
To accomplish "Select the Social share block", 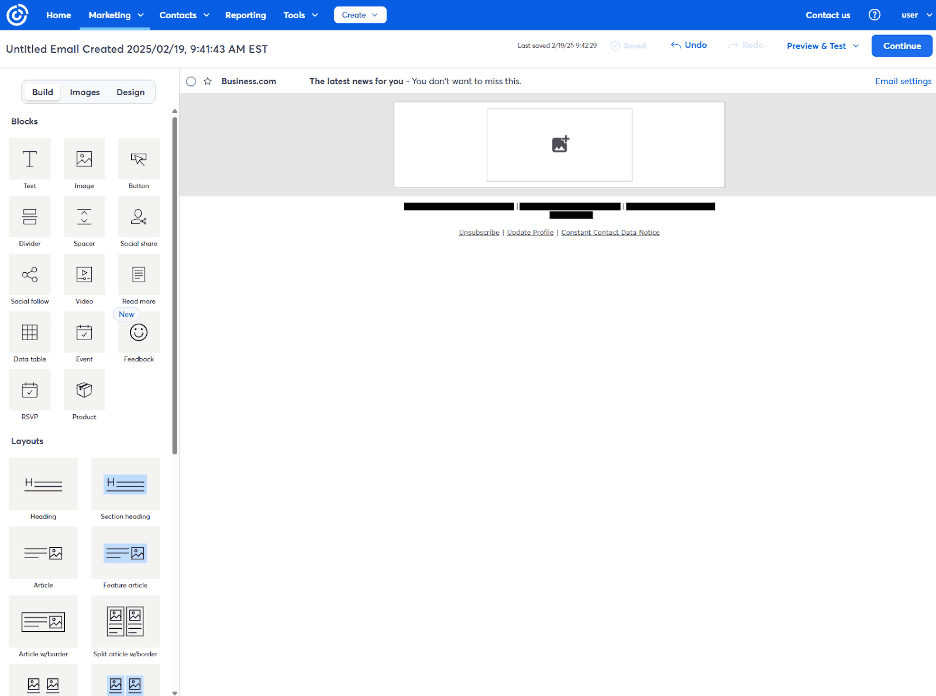I will [139, 217].
